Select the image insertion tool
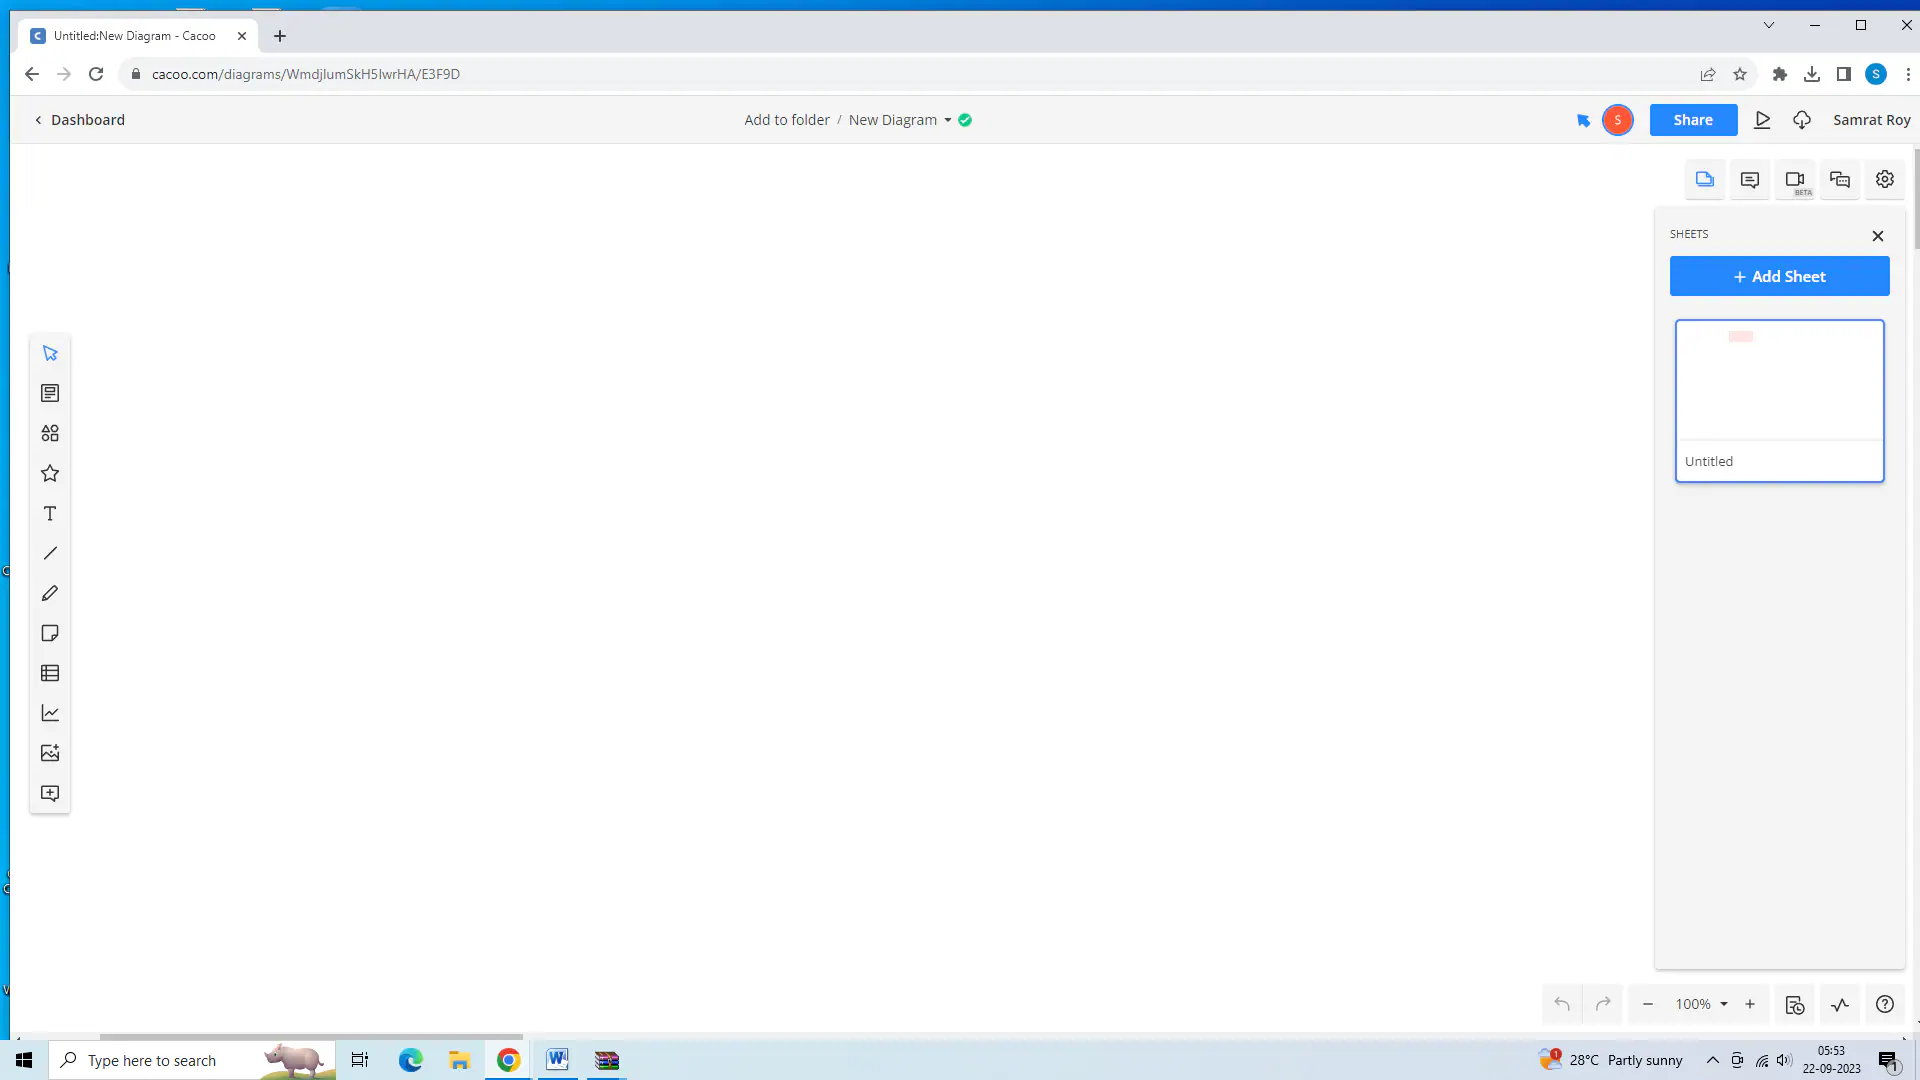The image size is (1920, 1080). coord(50,753)
